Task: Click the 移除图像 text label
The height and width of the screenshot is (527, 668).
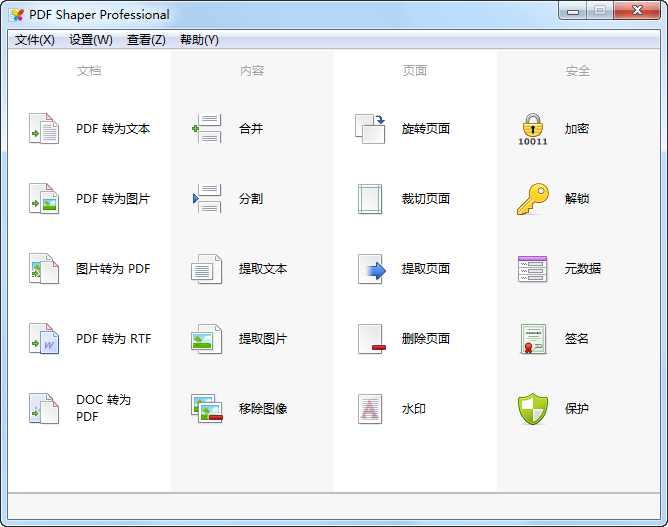Action: coord(263,409)
